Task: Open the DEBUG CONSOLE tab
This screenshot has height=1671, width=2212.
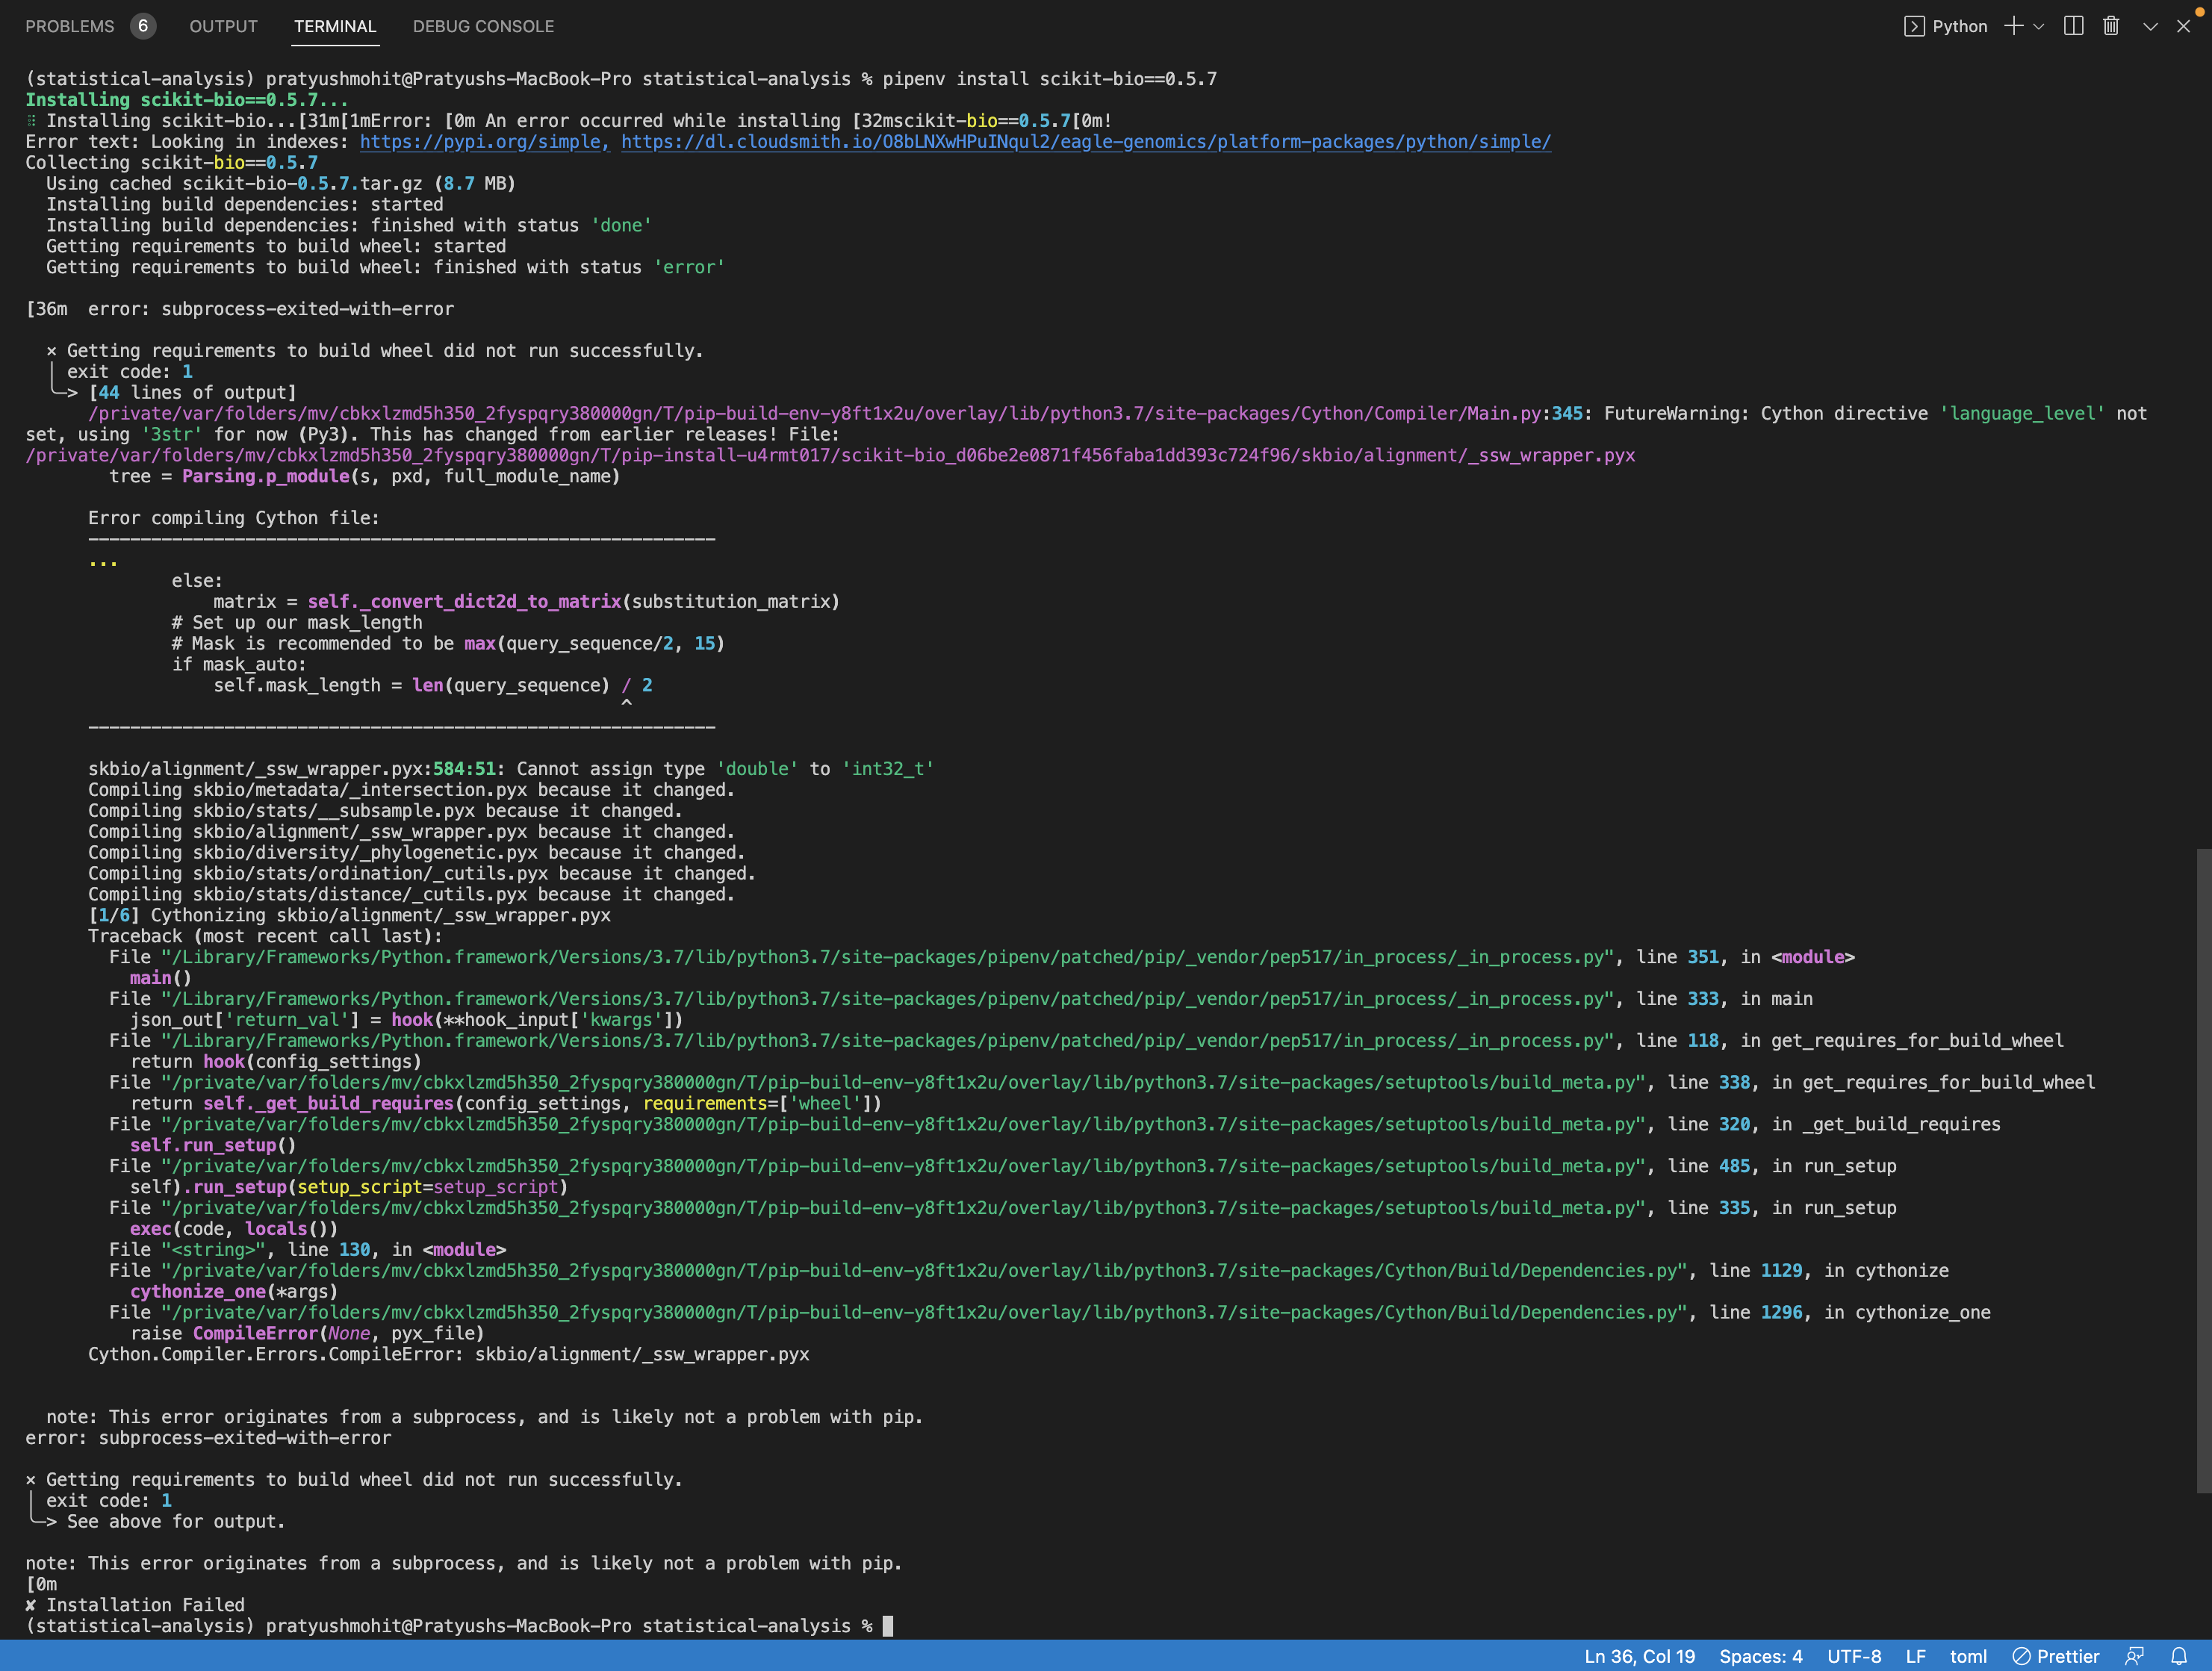Action: (483, 26)
